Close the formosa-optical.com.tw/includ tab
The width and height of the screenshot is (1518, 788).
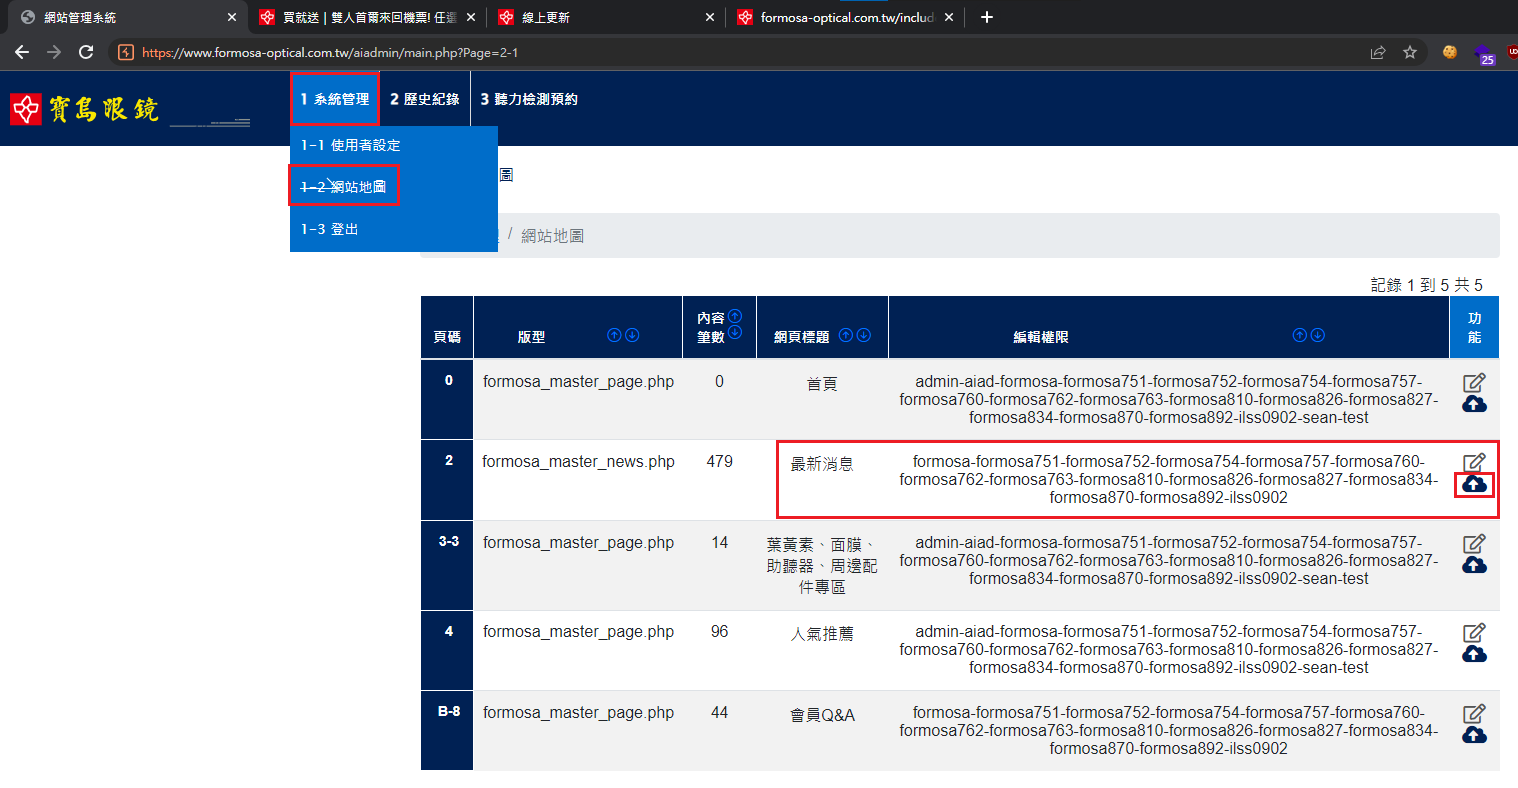pos(949,17)
